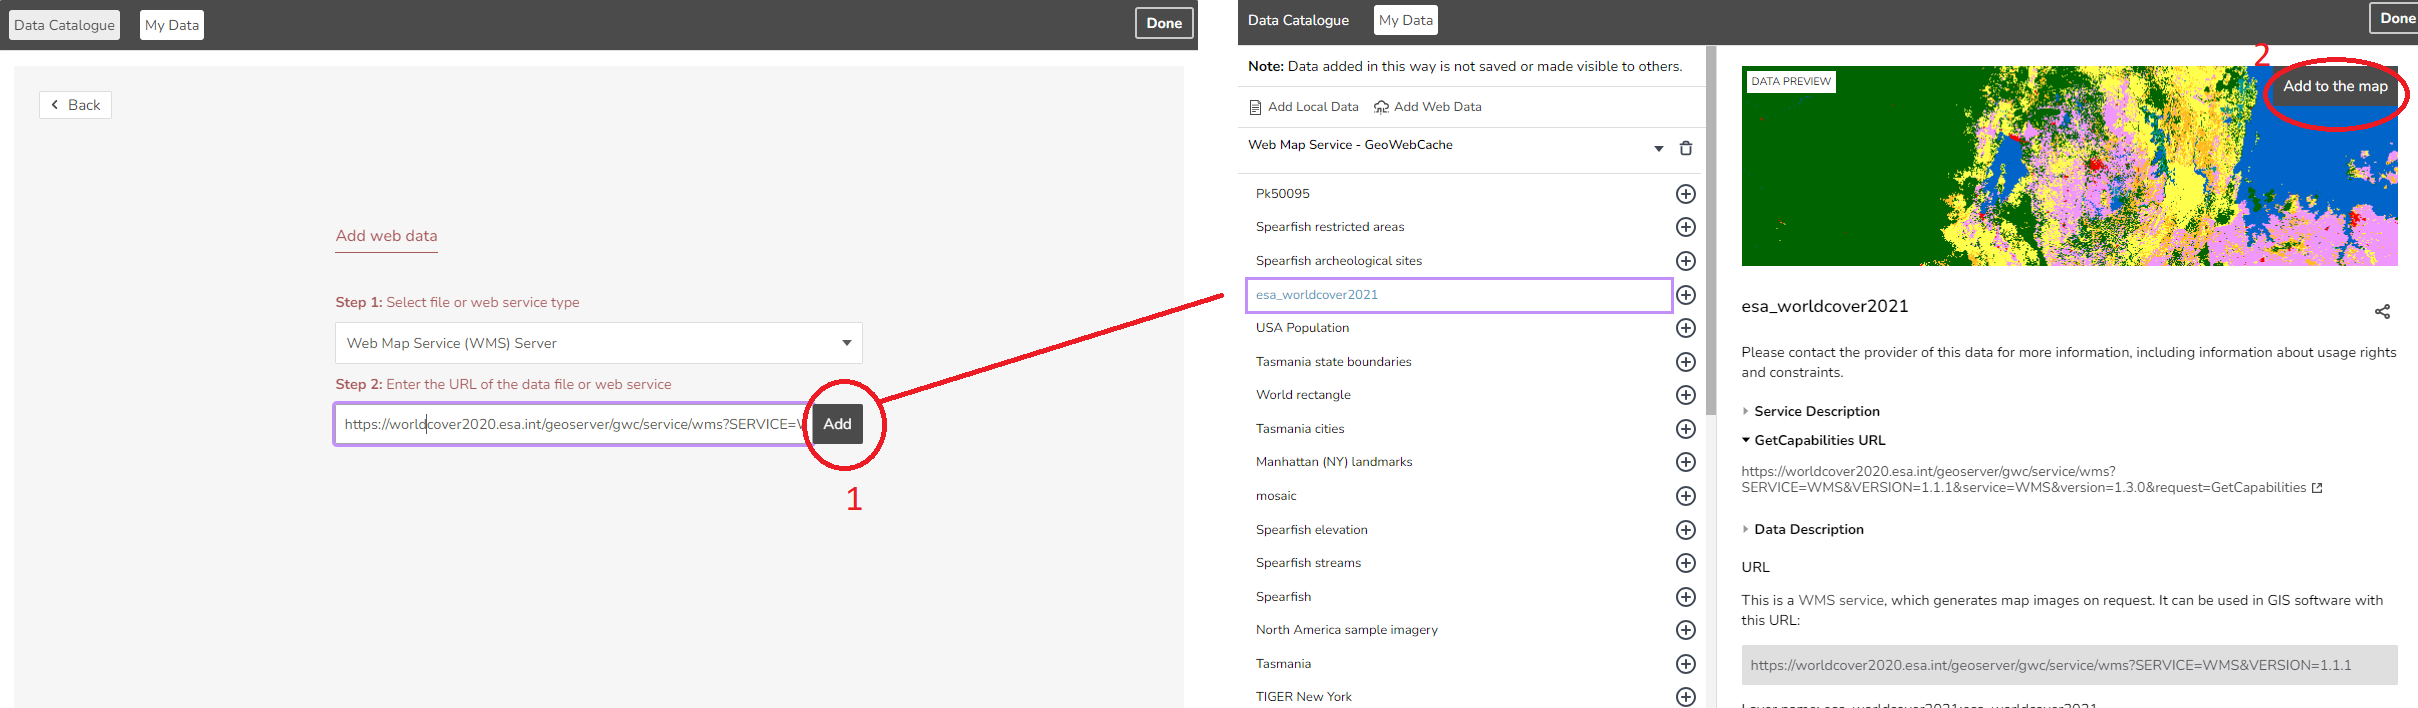Open external link icon after GetCapabilities URL
This screenshot has height=708, width=2418.
coord(2317,488)
